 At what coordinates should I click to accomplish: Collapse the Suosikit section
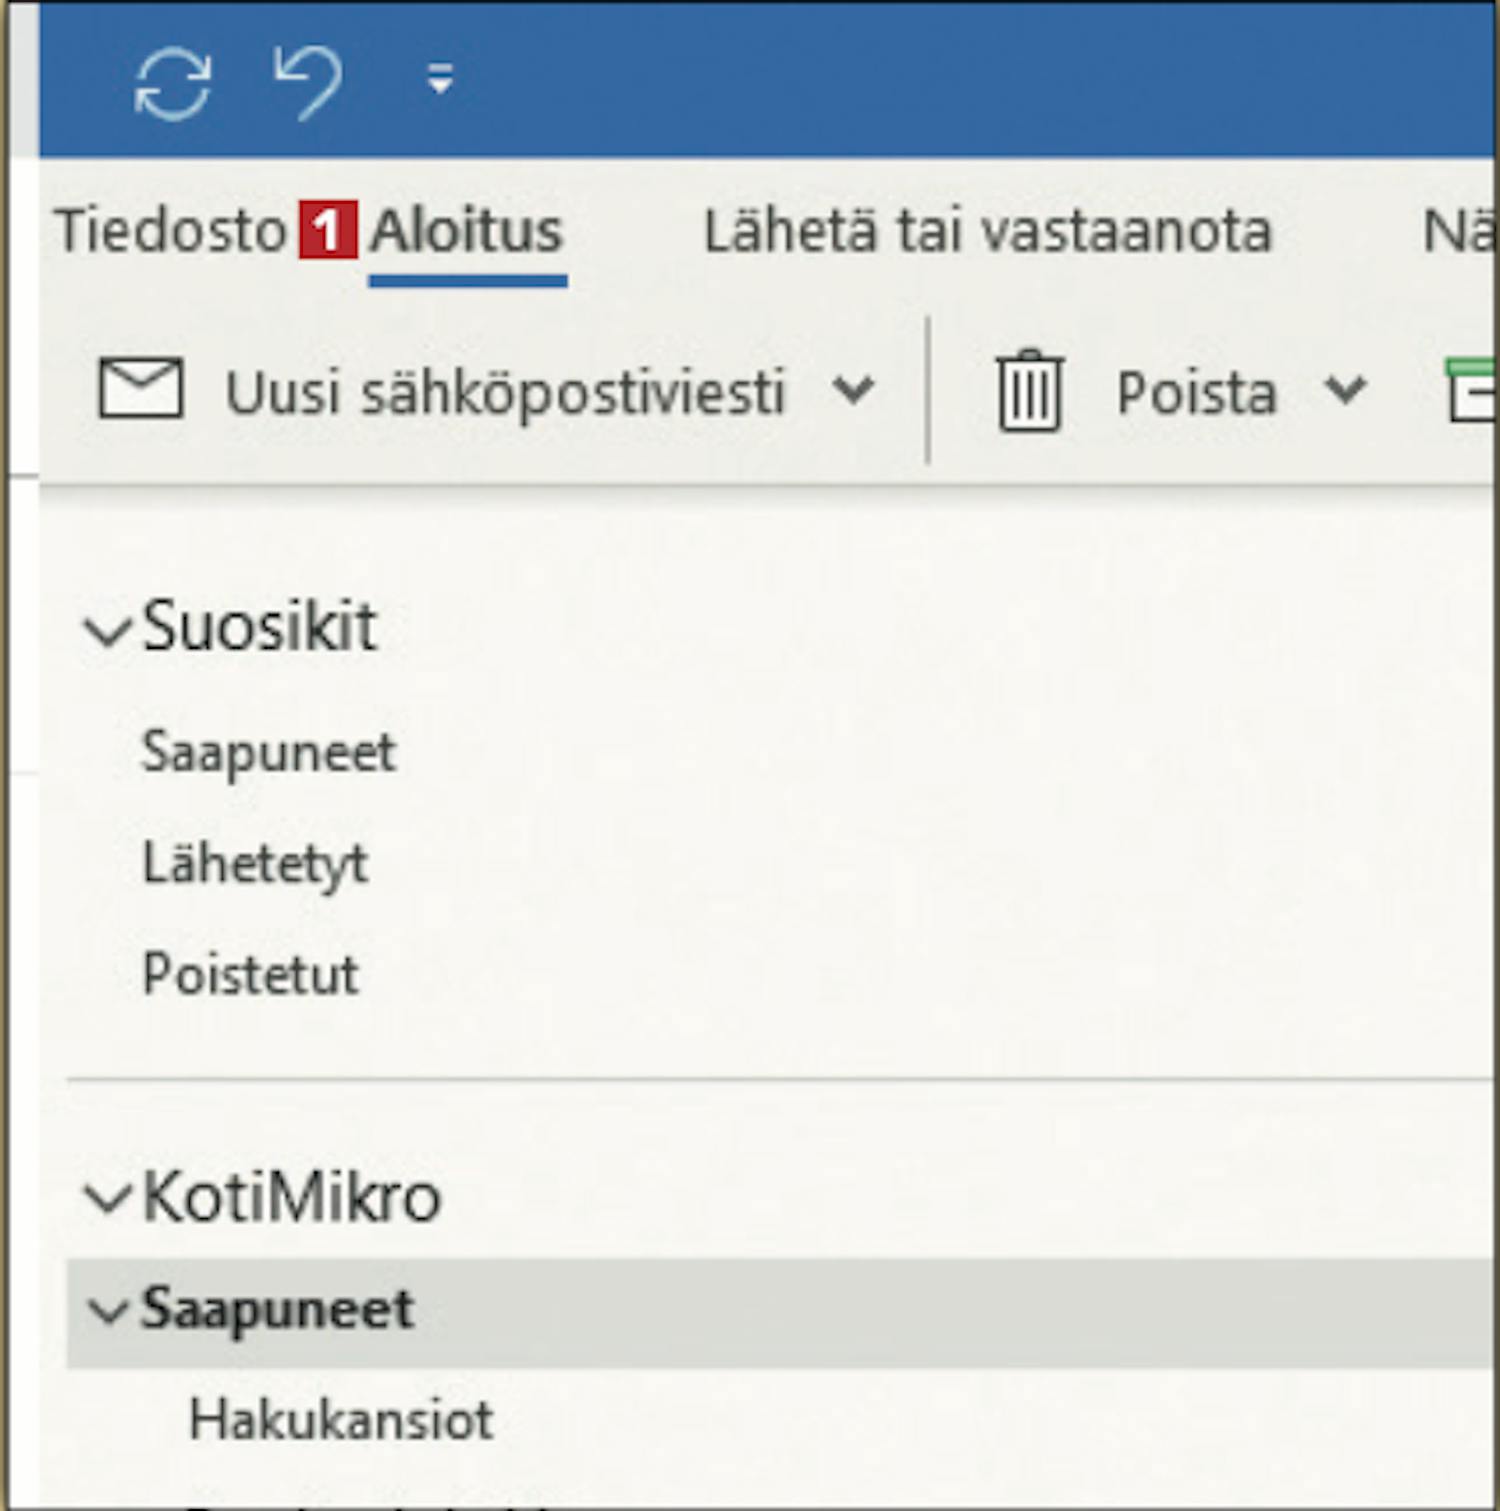coord(107,631)
